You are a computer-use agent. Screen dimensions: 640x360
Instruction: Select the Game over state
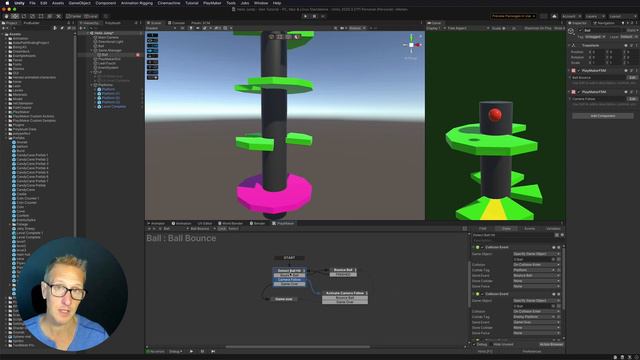coord(283,299)
